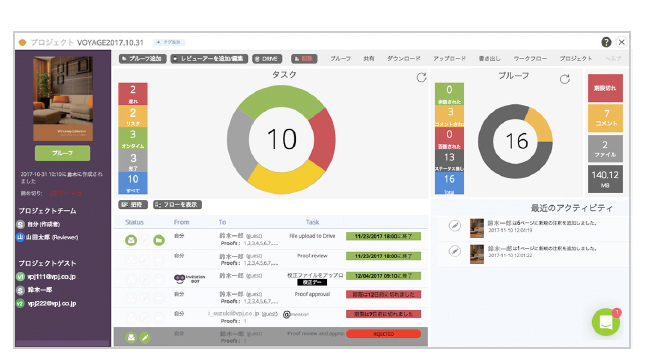
Task: Click thumbnail of 6-page annotation activity
Action: (477, 228)
